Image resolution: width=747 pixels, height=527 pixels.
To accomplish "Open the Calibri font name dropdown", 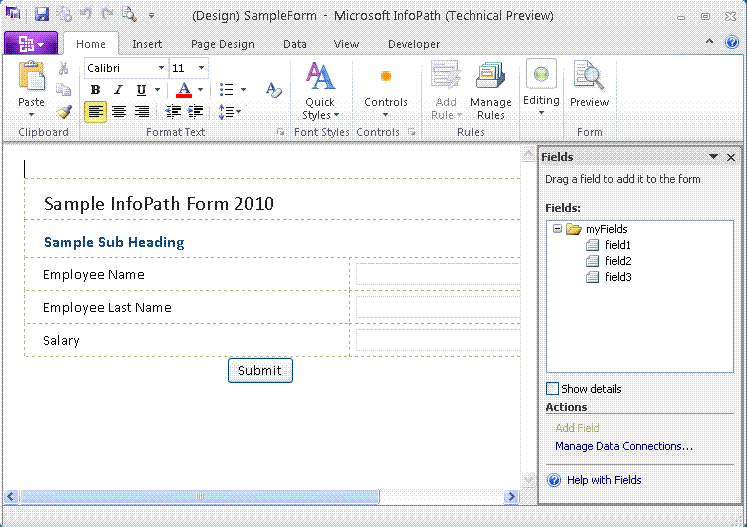I will tap(162, 68).
